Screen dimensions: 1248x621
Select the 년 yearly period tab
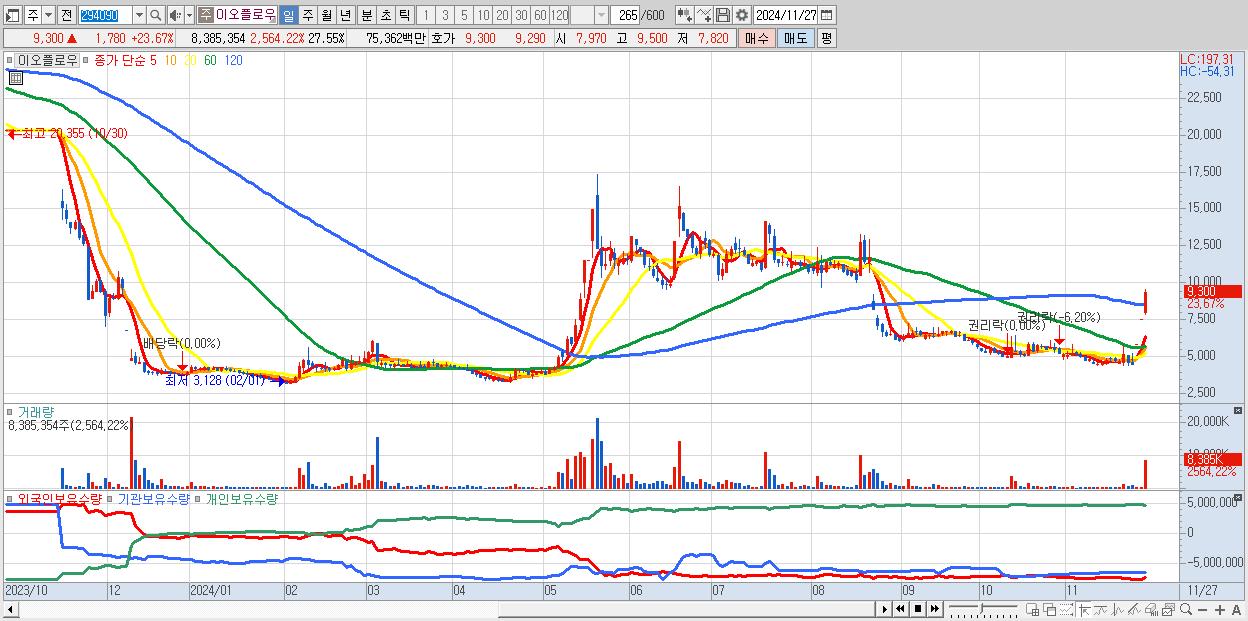[345, 15]
